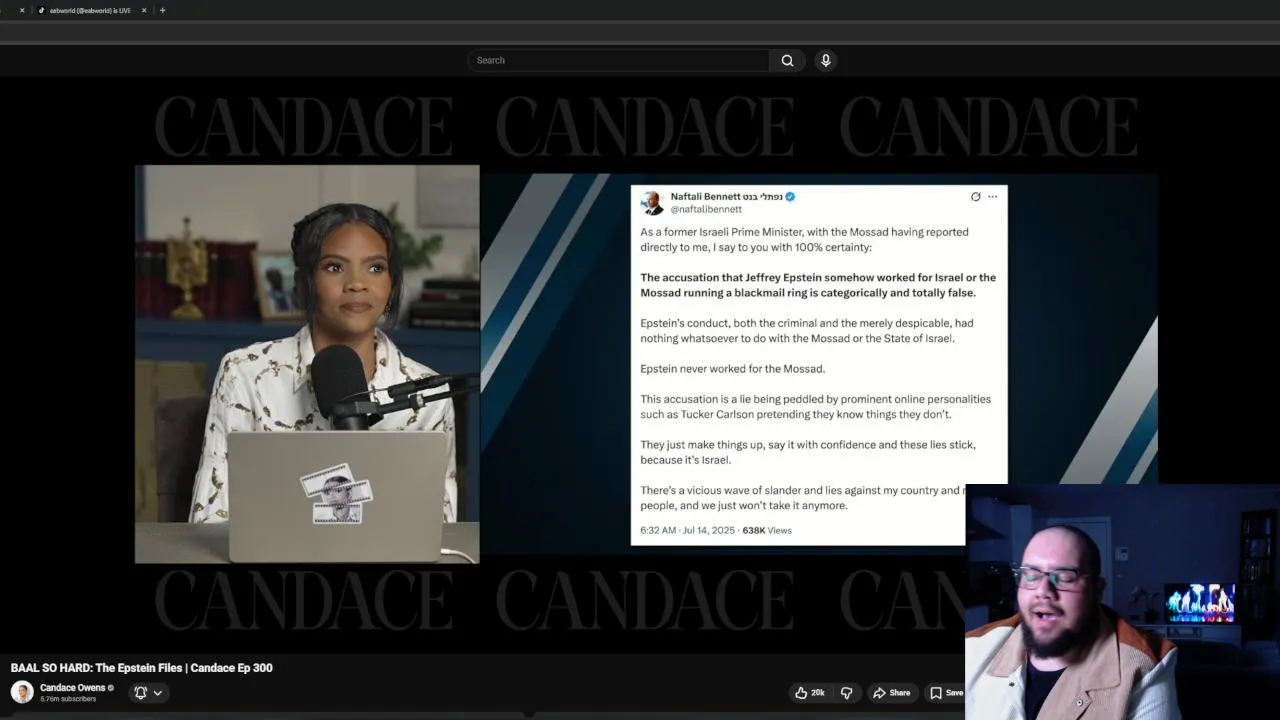Like the video with 20k thumbs up
The width and height of the screenshot is (1280, 720).
click(810, 692)
